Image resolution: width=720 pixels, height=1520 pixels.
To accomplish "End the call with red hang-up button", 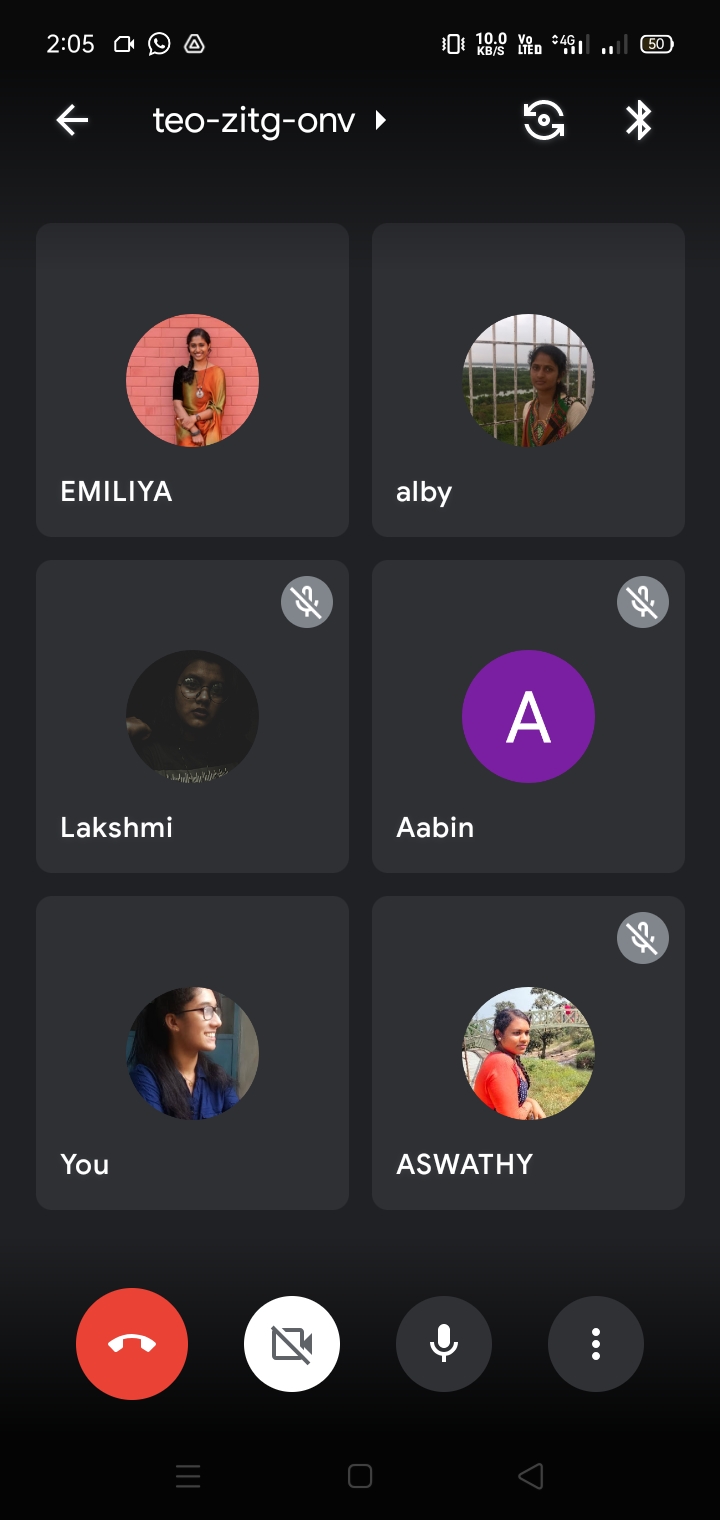I will tap(132, 1344).
